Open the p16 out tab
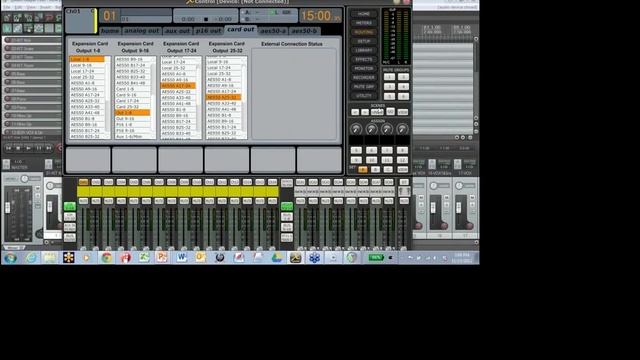 pos(208,31)
